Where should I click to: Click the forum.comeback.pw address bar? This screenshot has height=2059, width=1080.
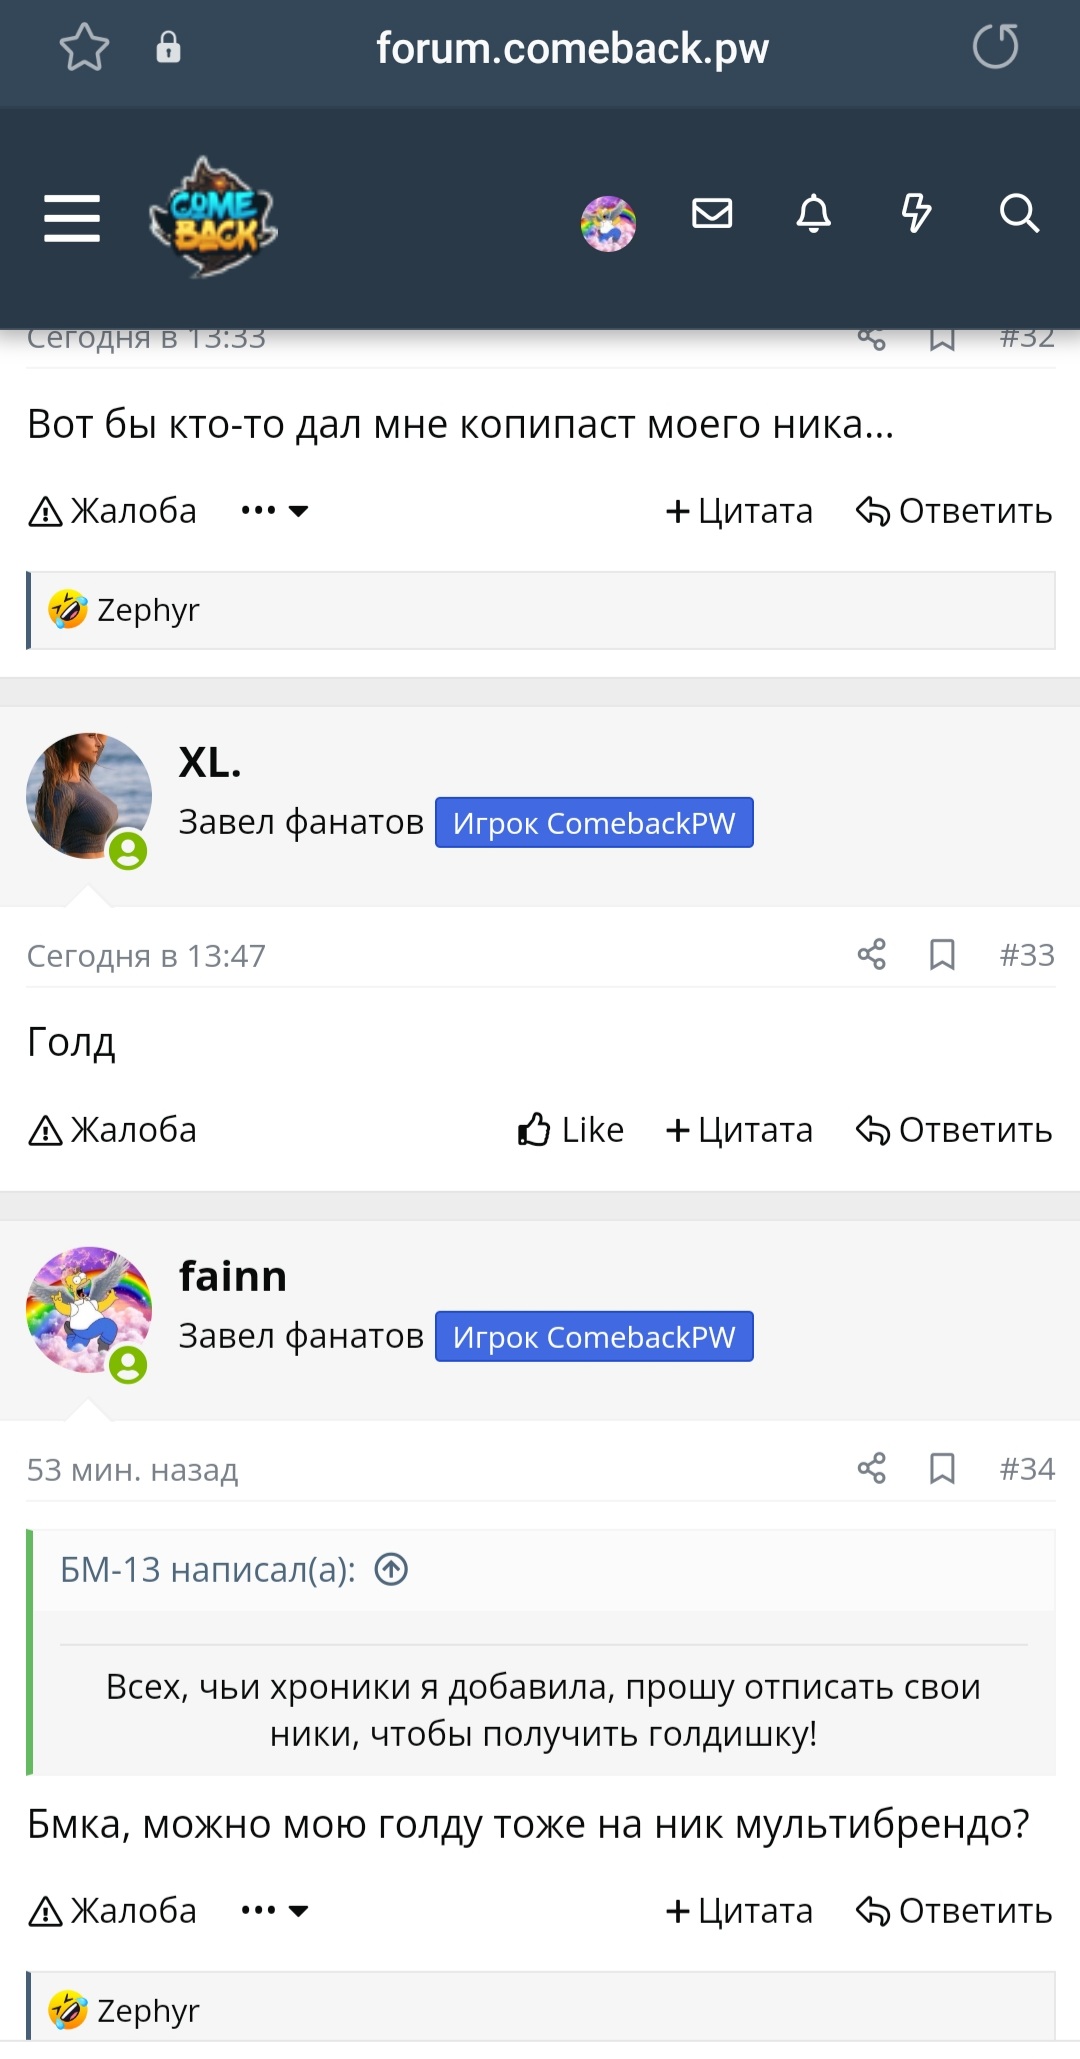click(x=572, y=48)
